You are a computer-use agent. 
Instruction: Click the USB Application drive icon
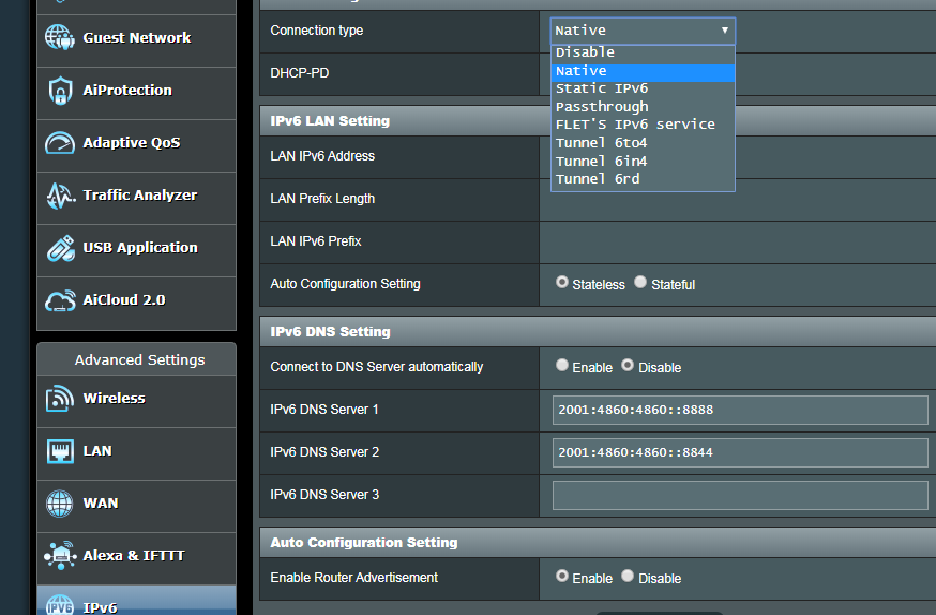point(60,248)
